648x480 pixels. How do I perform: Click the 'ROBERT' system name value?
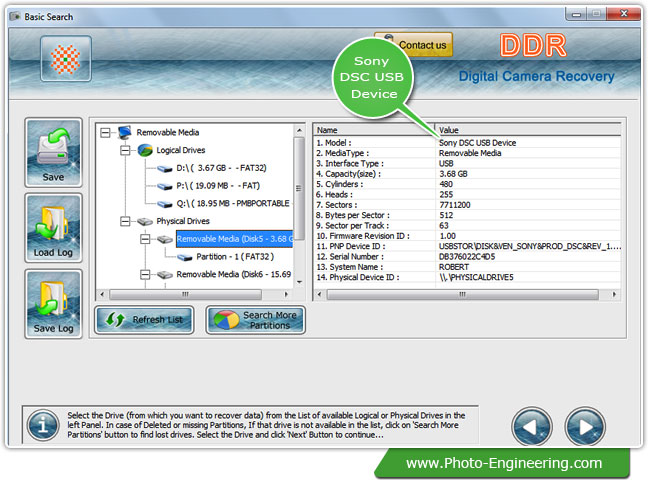tap(454, 267)
